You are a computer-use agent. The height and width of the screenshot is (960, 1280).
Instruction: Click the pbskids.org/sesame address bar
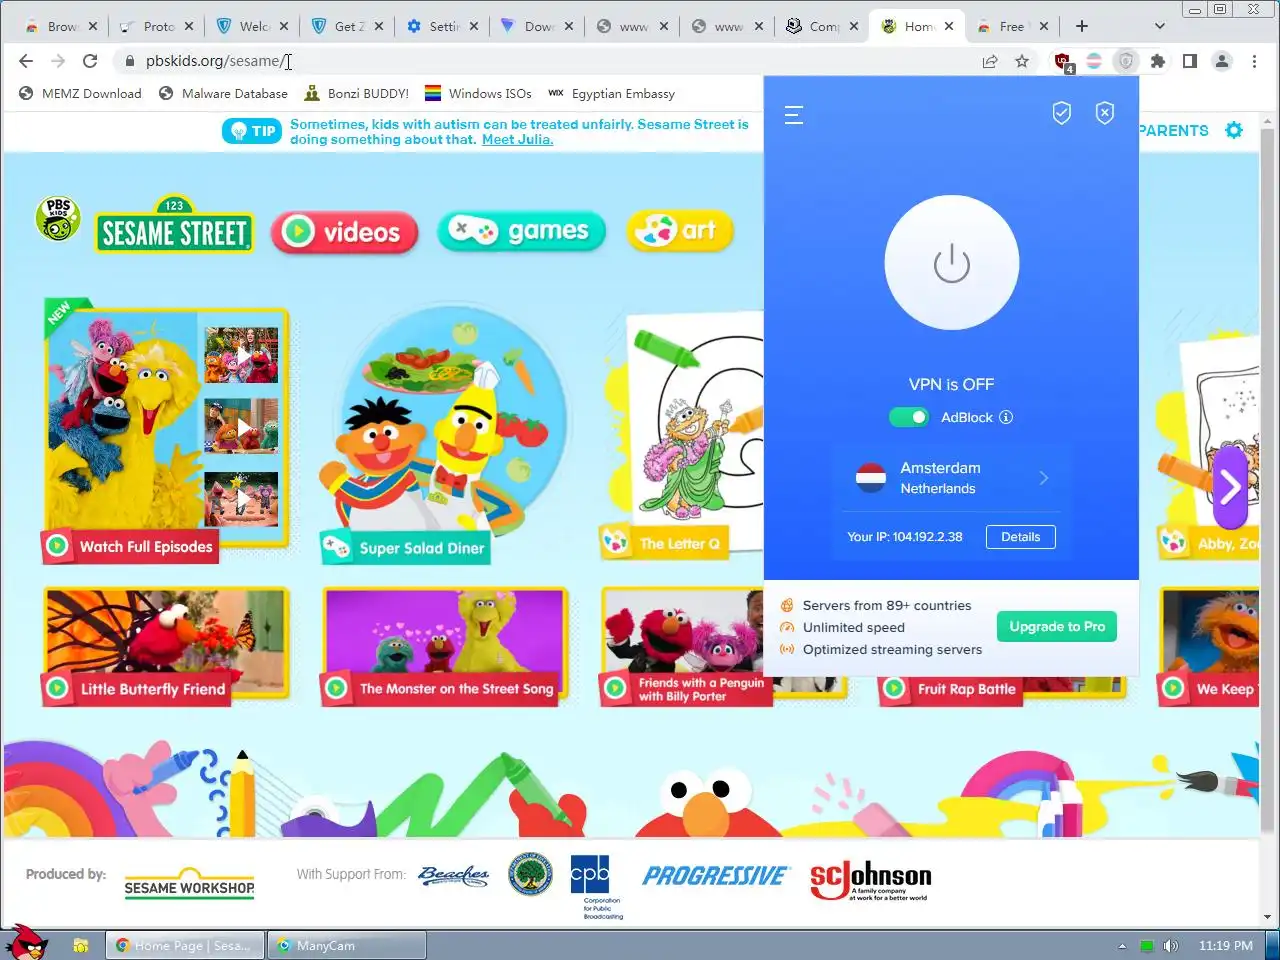coord(550,61)
